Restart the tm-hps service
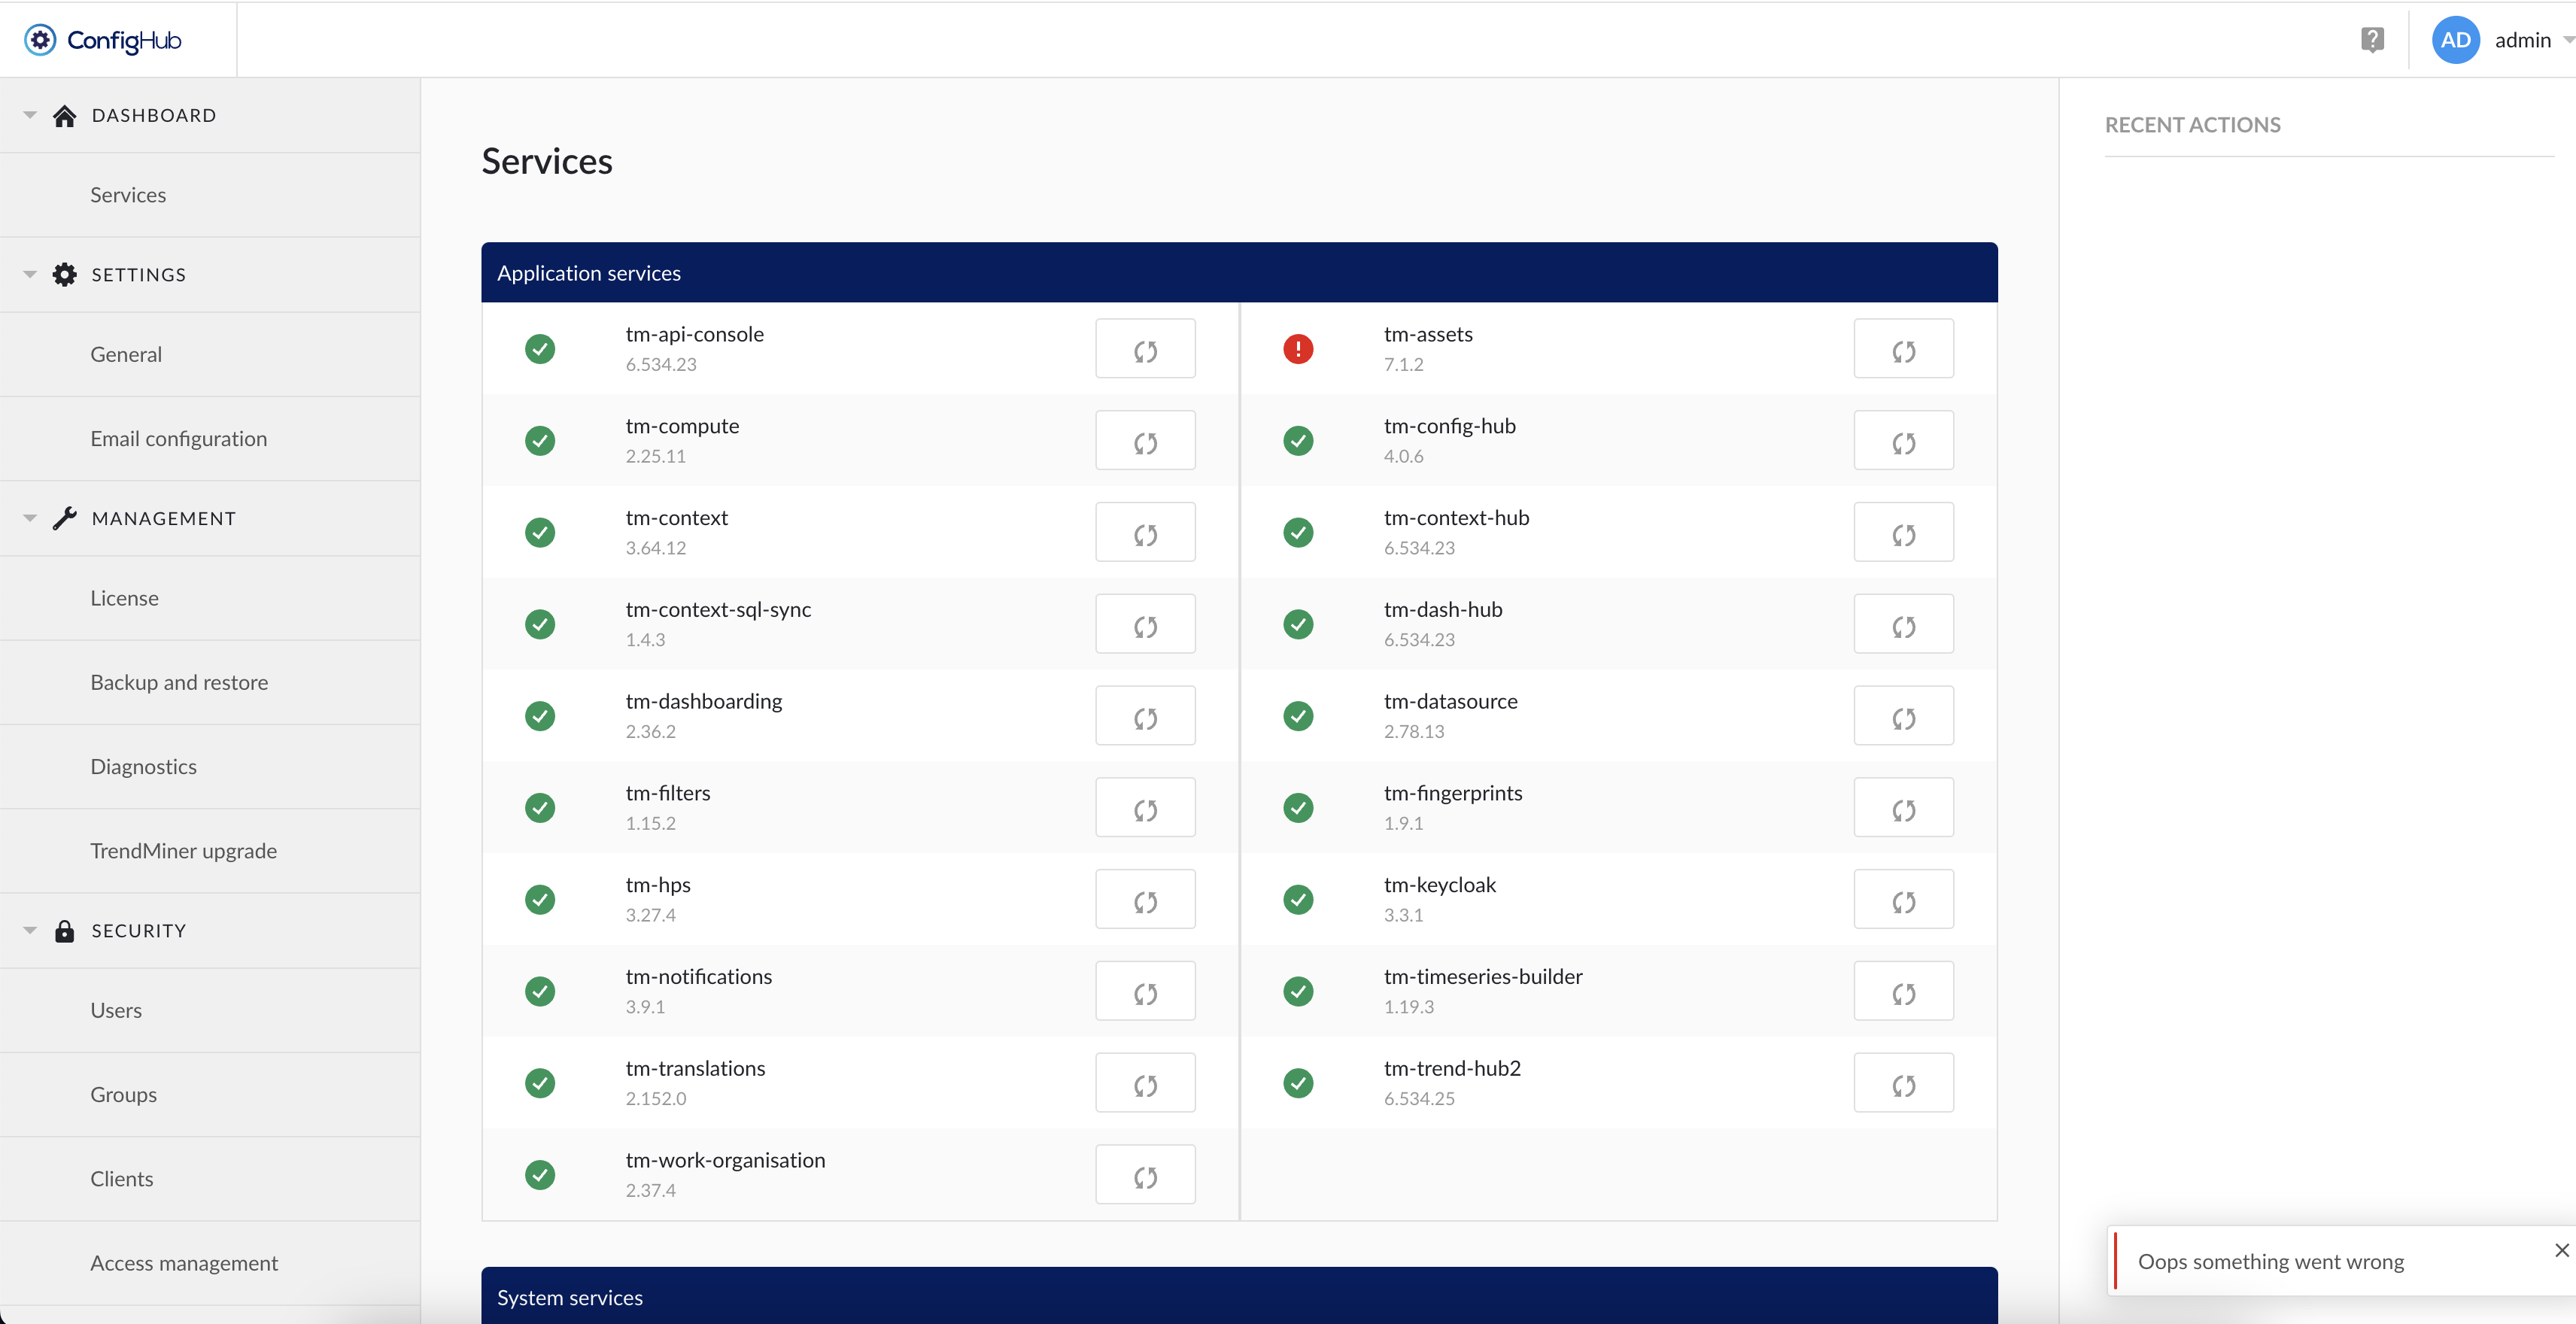 [x=1145, y=900]
